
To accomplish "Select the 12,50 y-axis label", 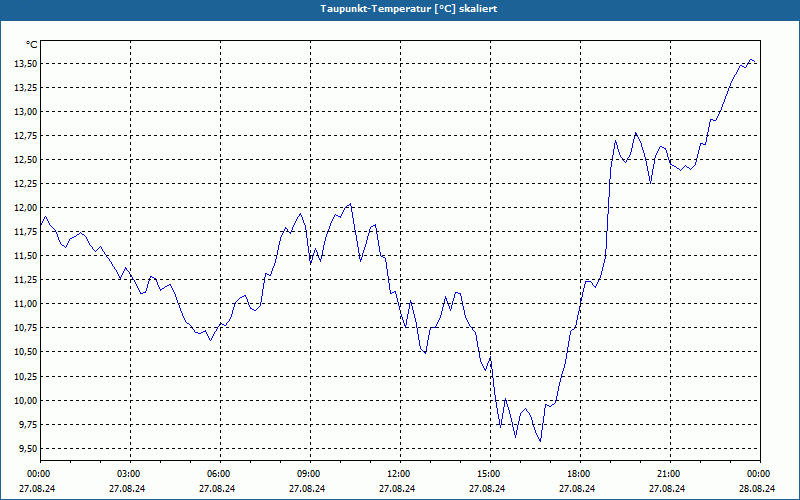I will pos(27,160).
